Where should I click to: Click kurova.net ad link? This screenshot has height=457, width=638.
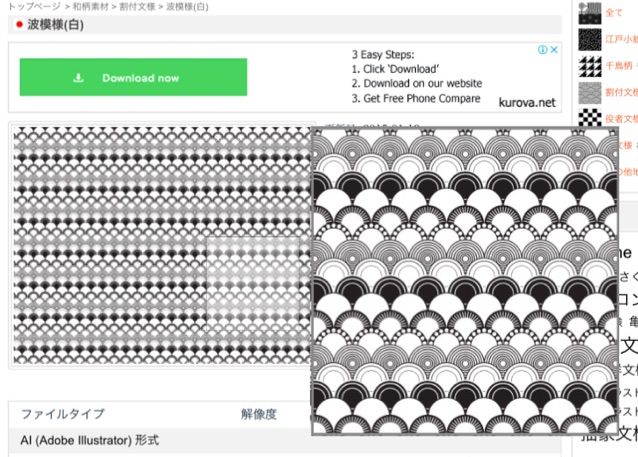point(527,103)
